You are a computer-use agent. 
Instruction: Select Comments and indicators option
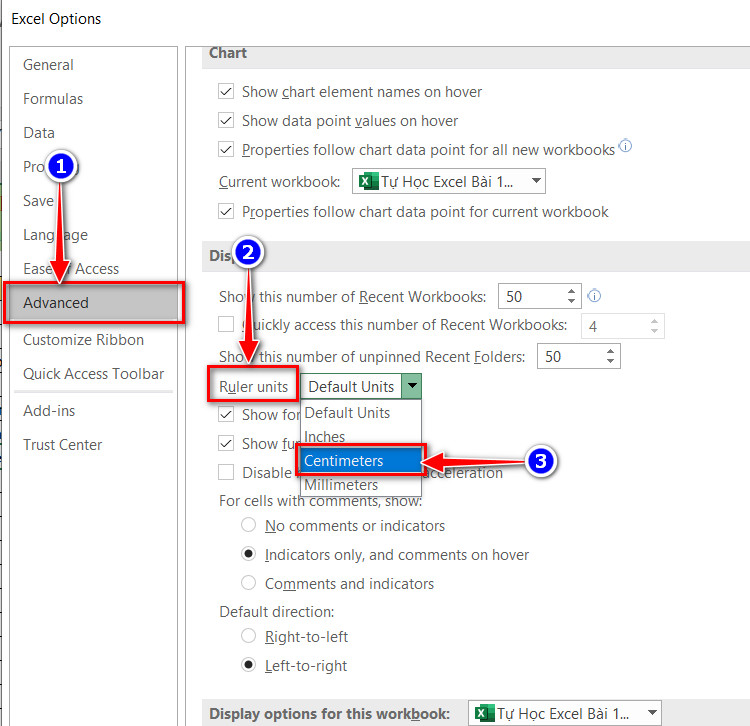tap(248, 583)
